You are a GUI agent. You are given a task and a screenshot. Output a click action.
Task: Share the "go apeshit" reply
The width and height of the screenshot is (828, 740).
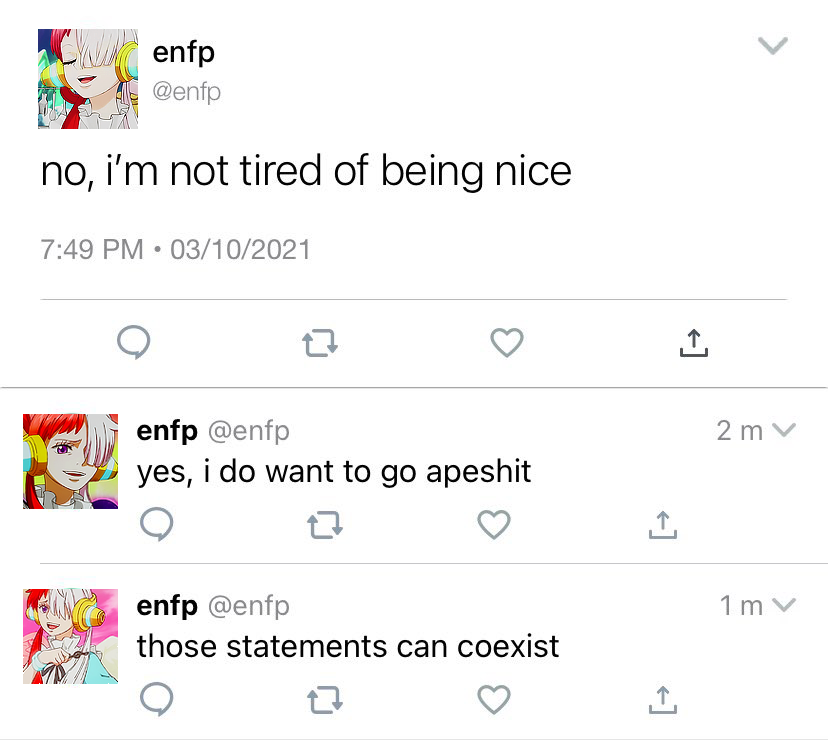(x=662, y=524)
